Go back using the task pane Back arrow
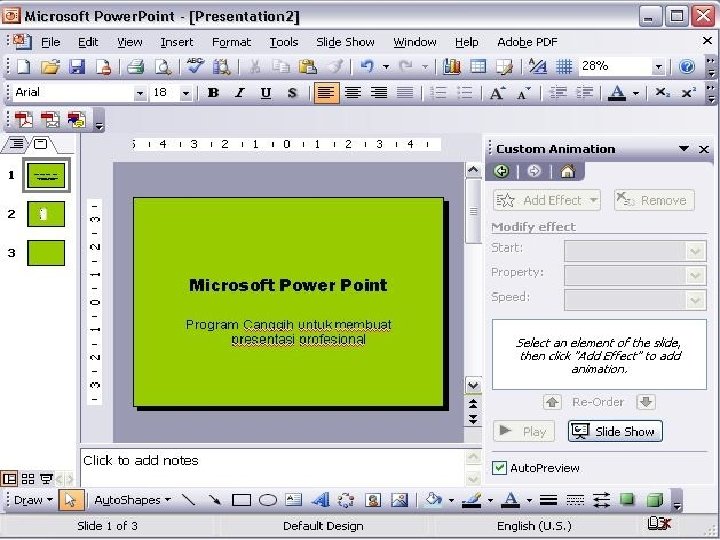The width and height of the screenshot is (720, 540). click(x=501, y=171)
